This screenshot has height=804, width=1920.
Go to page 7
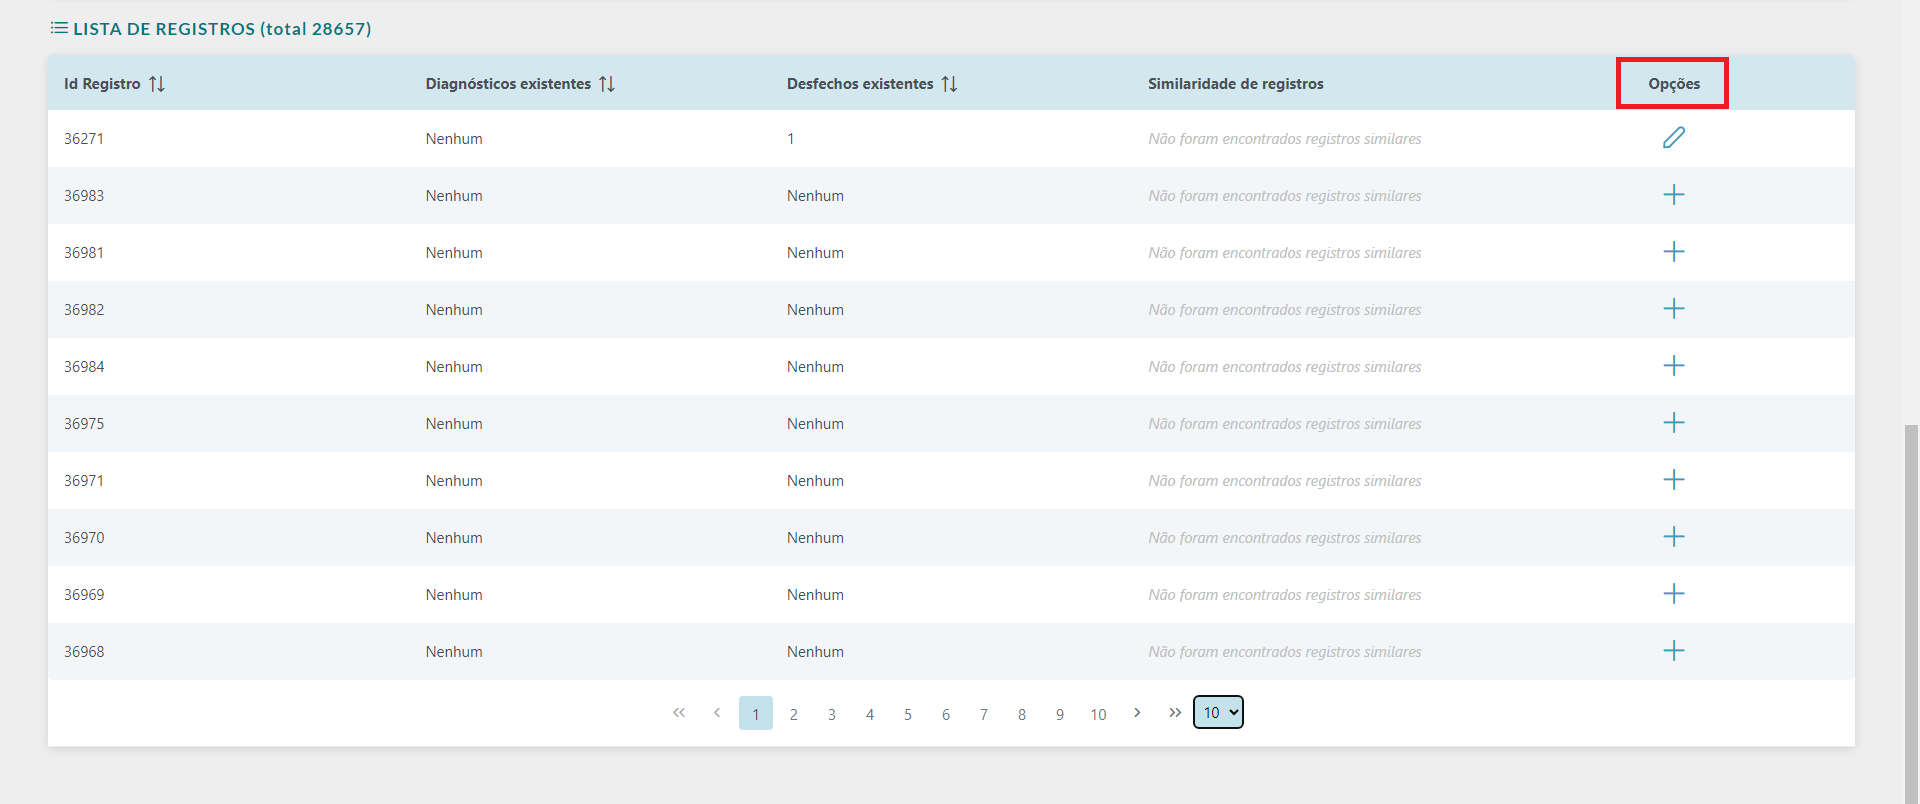click(984, 714)
